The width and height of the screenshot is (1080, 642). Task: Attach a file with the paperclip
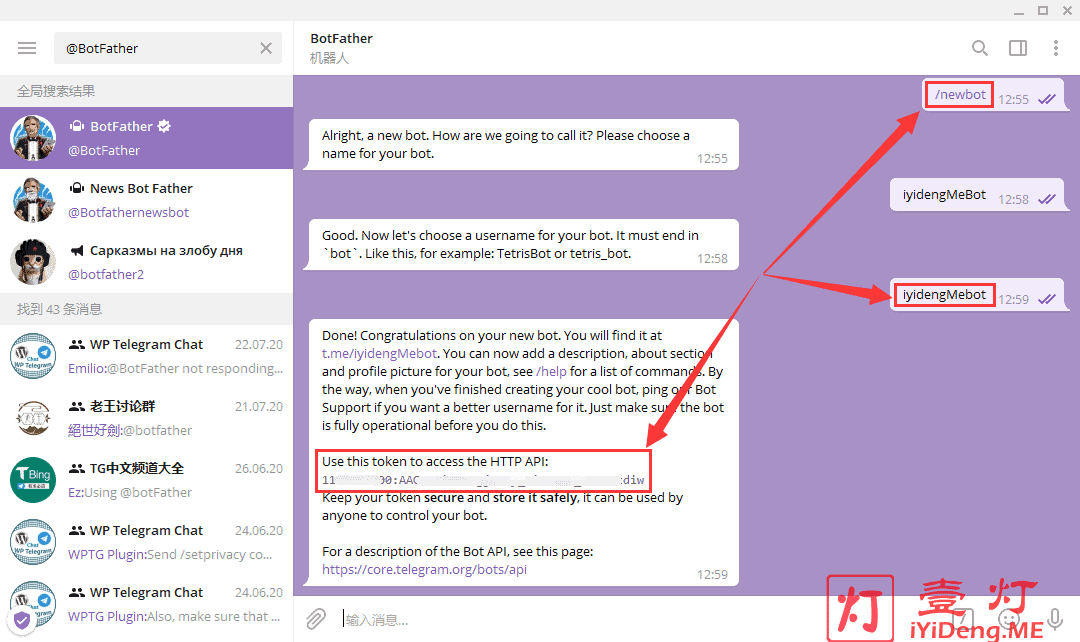click(x=316, y=619)
